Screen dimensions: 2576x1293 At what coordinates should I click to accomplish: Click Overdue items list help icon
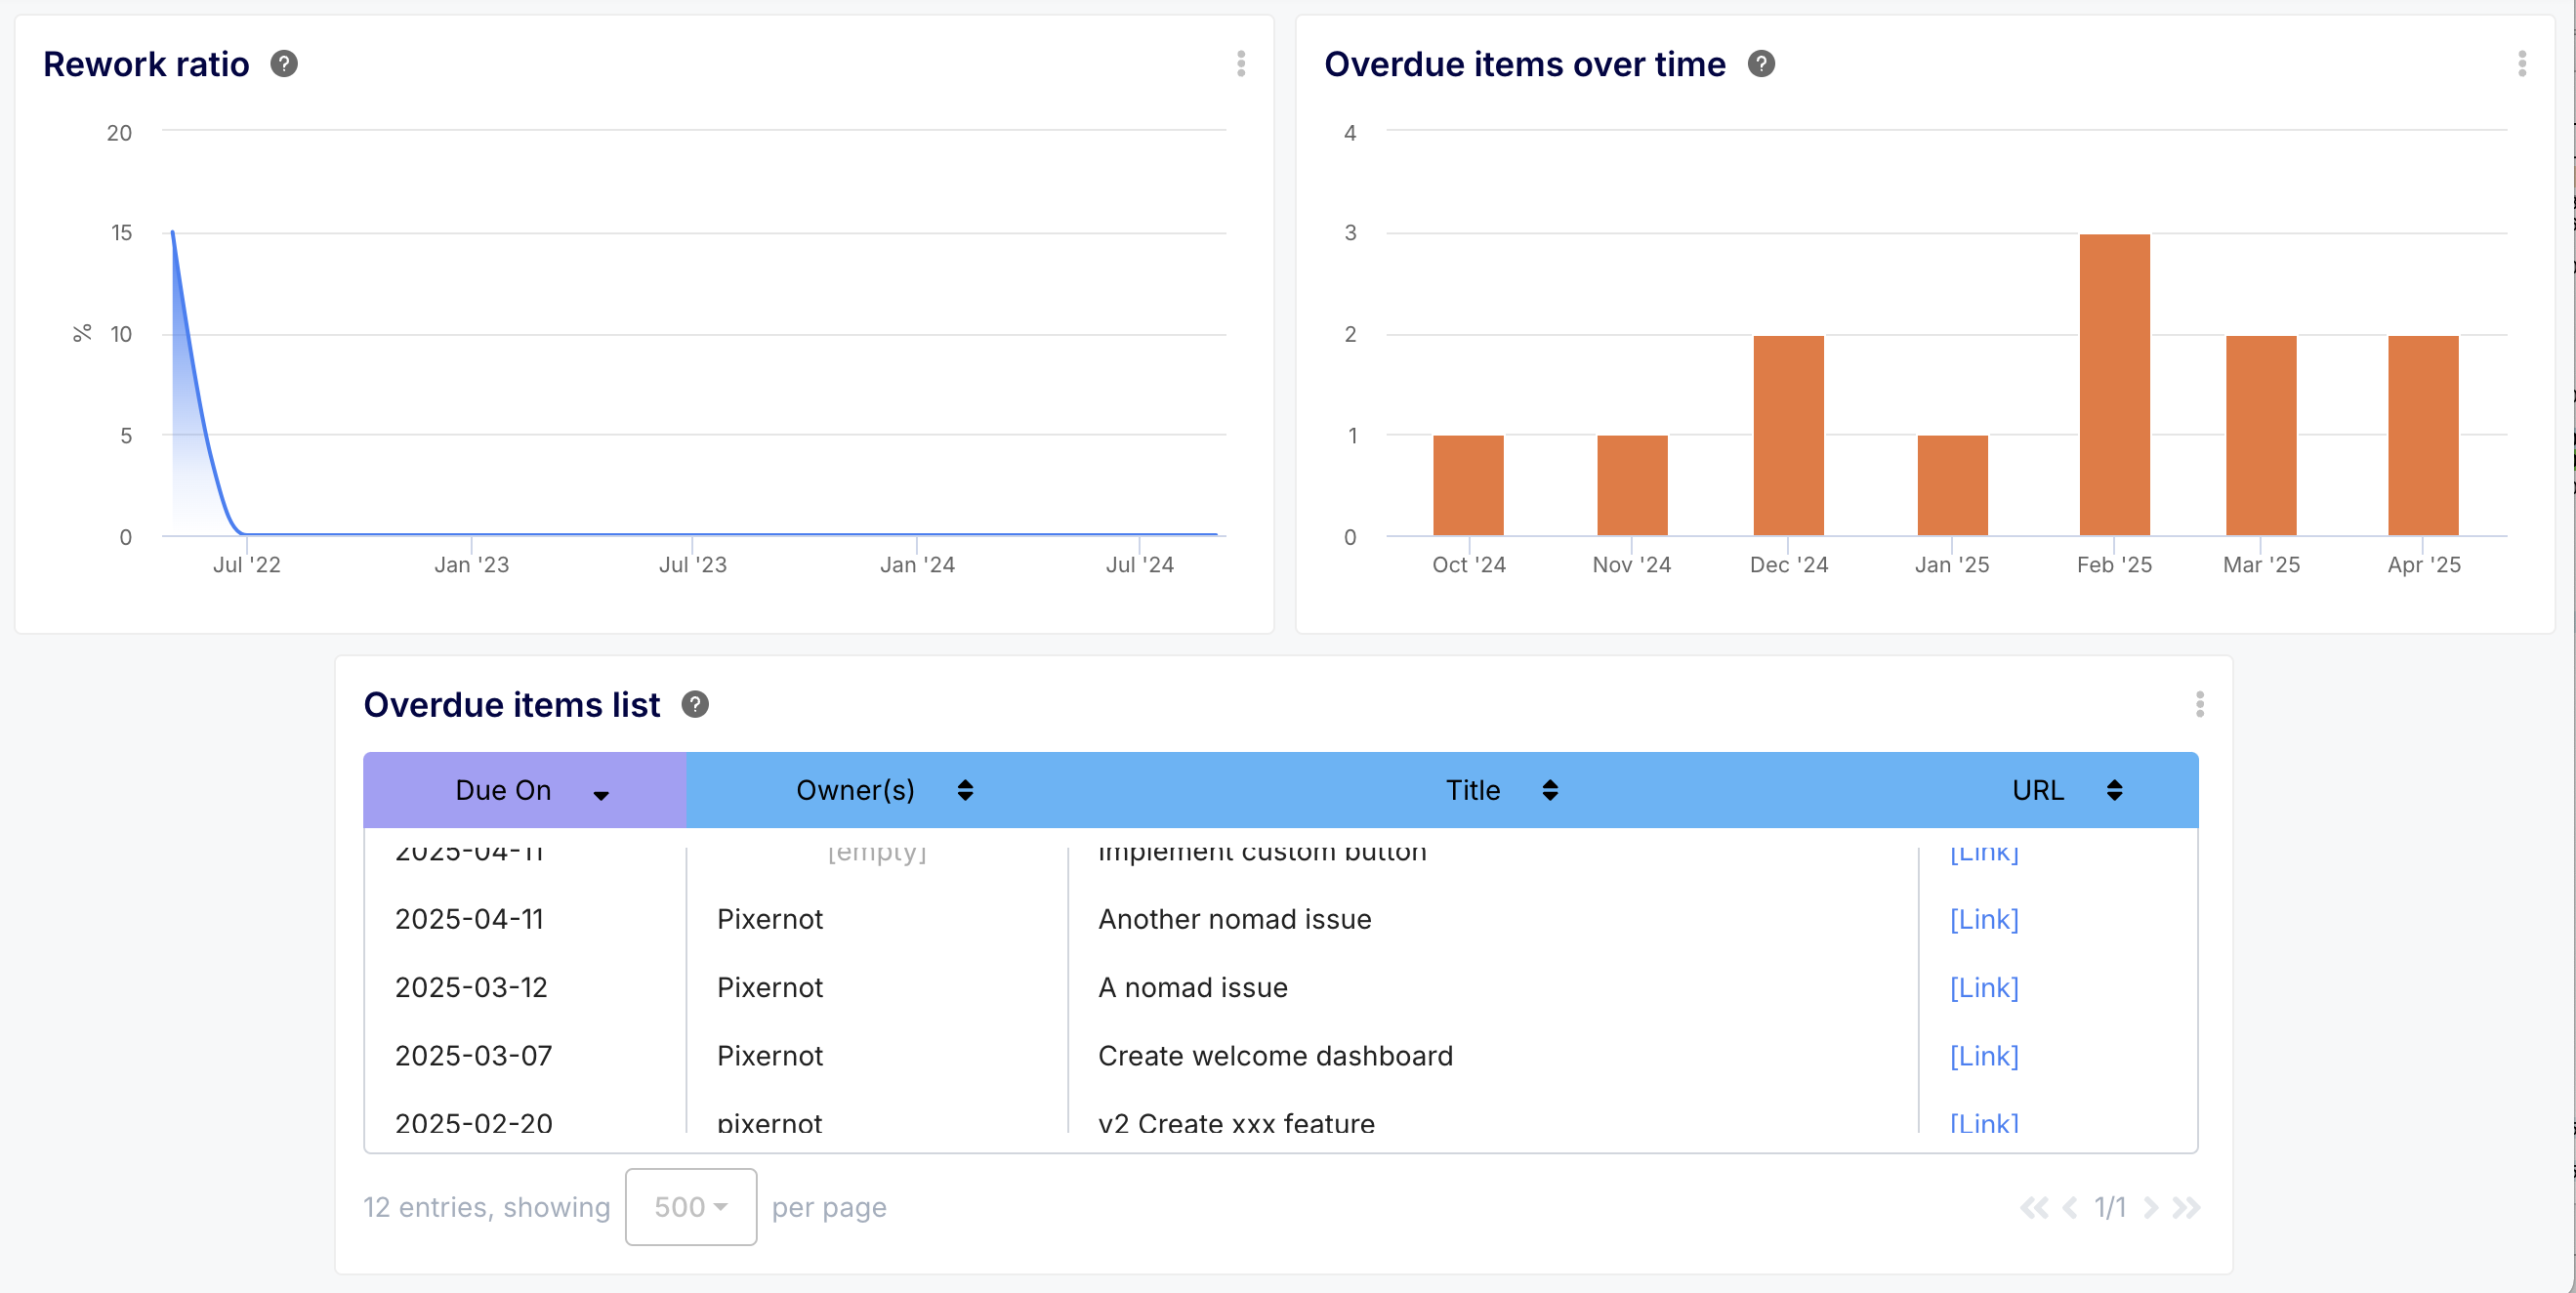(695, 705)
